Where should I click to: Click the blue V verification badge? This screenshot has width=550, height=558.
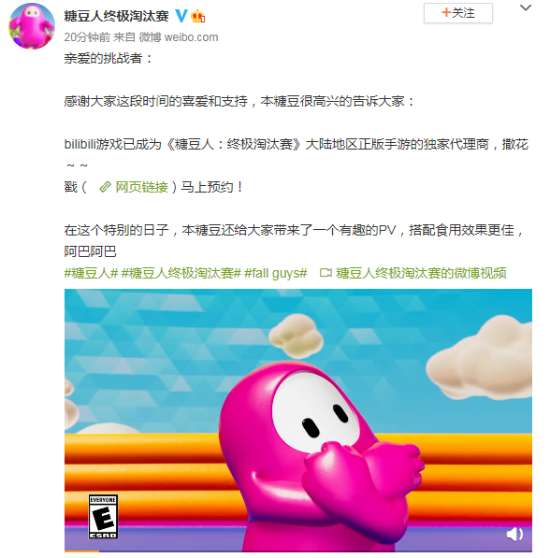click(181, 16)
